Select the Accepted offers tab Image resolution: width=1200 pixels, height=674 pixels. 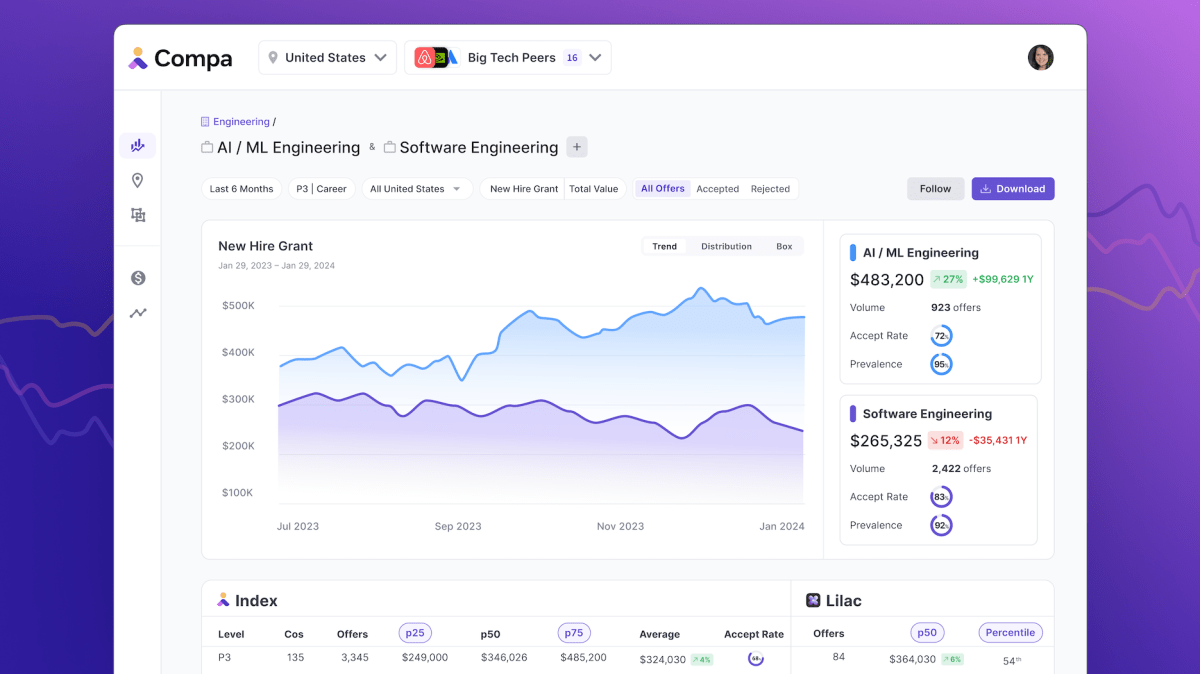pyautogui.click(x=717, y=189)
